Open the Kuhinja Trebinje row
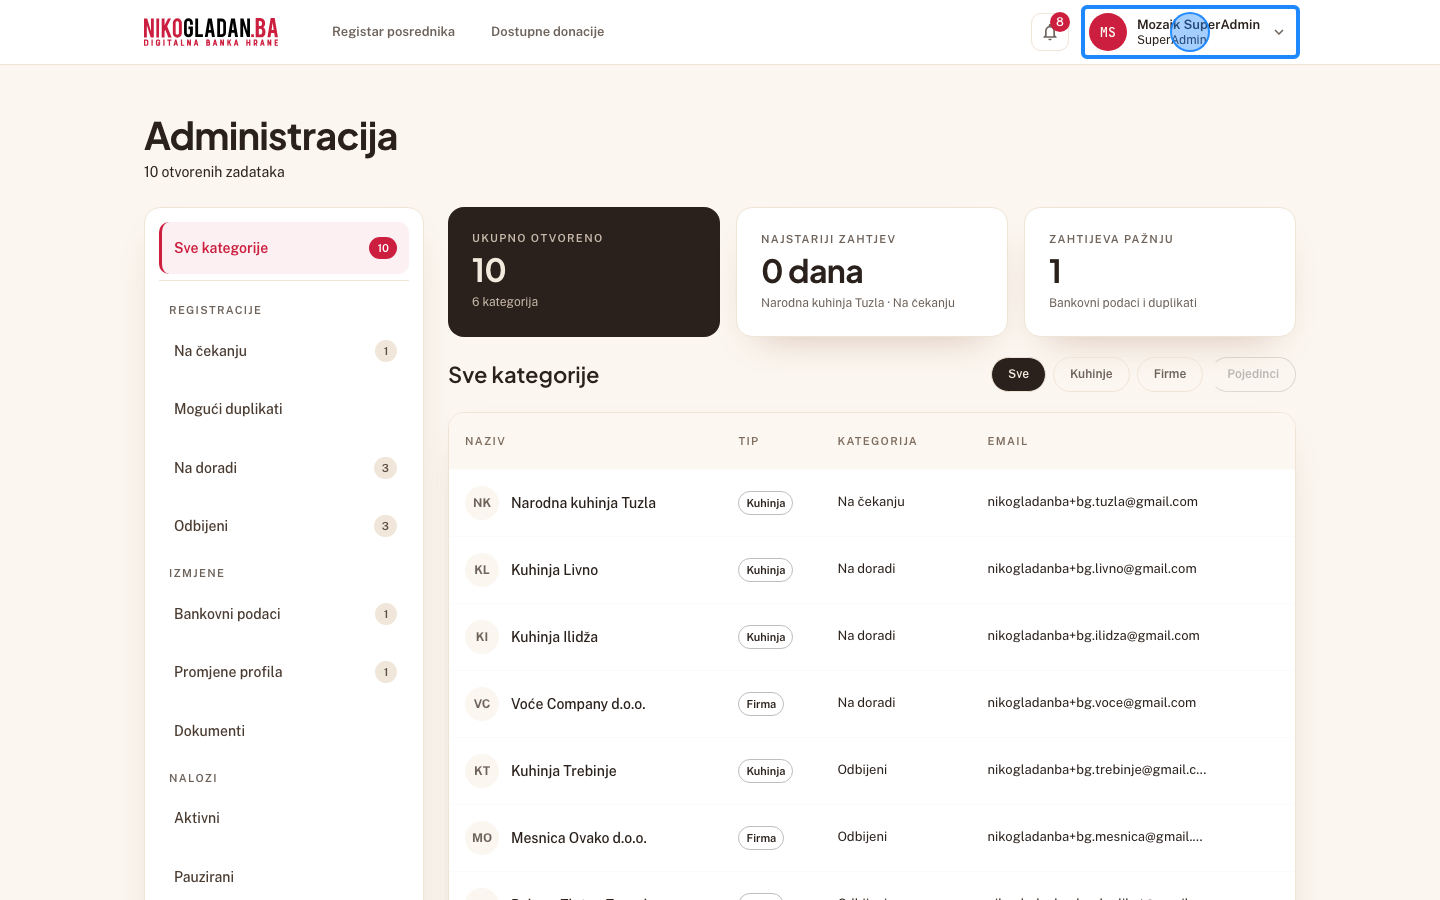The image size is (1440, 900). pyautogui.click(x=872, y=771)
